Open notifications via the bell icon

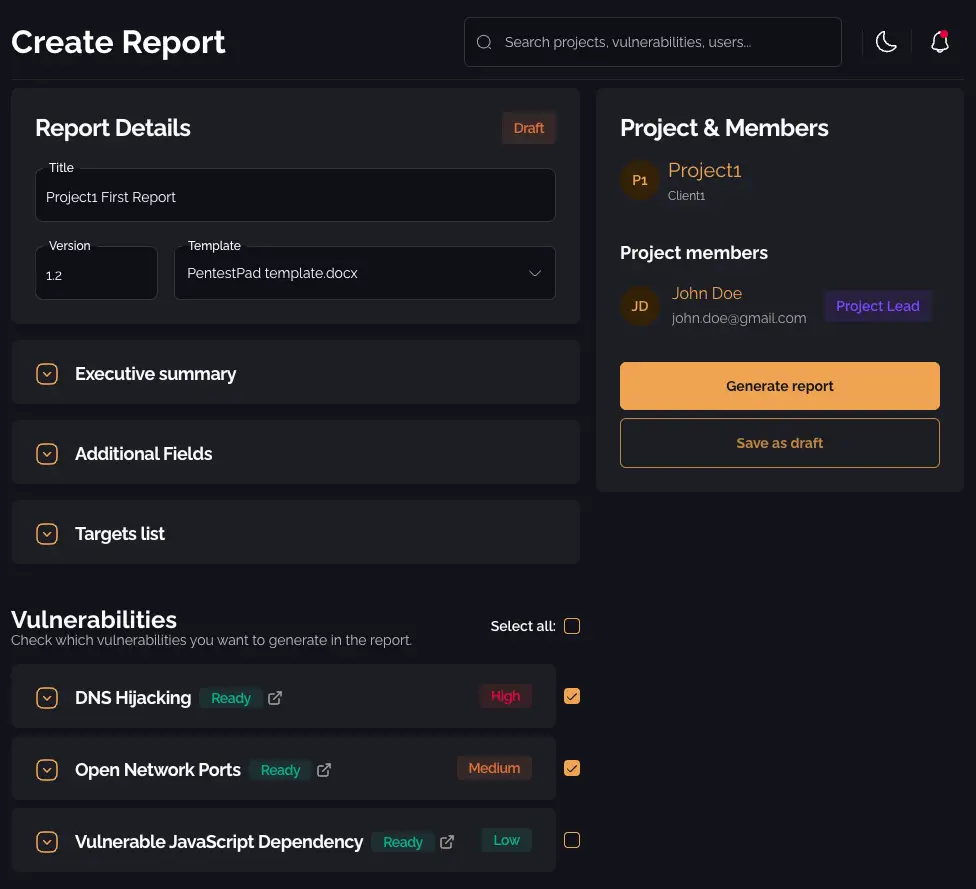[x=939, y=41]
